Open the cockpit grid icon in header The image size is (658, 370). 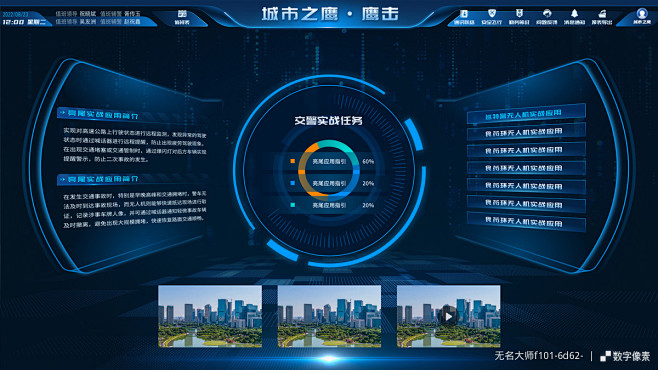(x=182, y=14)
